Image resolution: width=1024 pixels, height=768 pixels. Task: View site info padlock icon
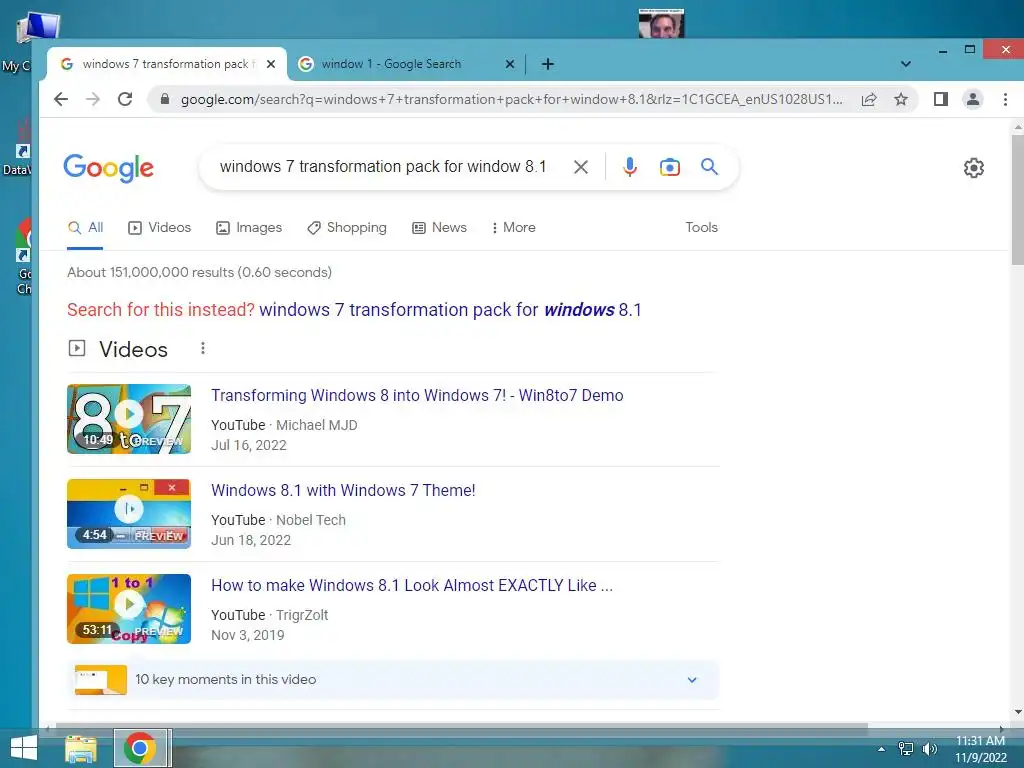click(165, 99)
